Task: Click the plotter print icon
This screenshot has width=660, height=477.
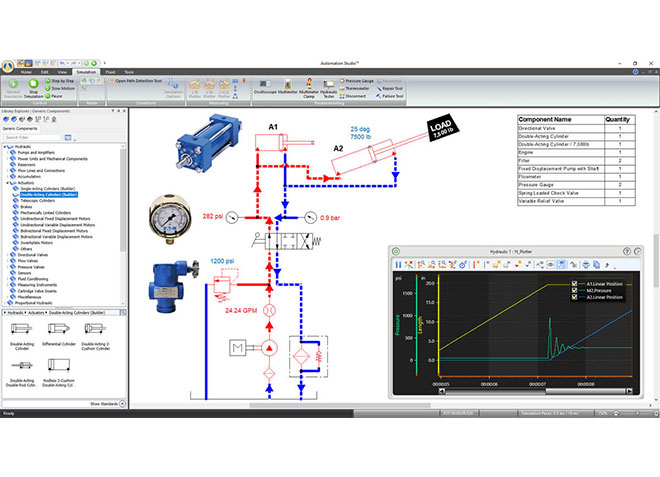Action: [586, 264]
